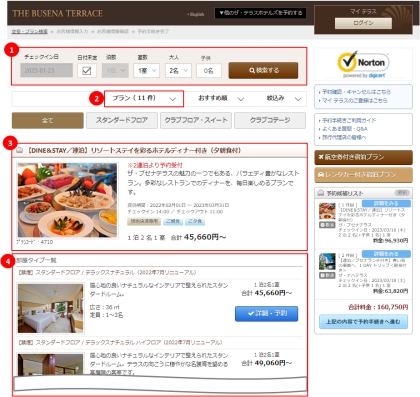Click the デラックスナチュラル room photo

click(51, 308)
